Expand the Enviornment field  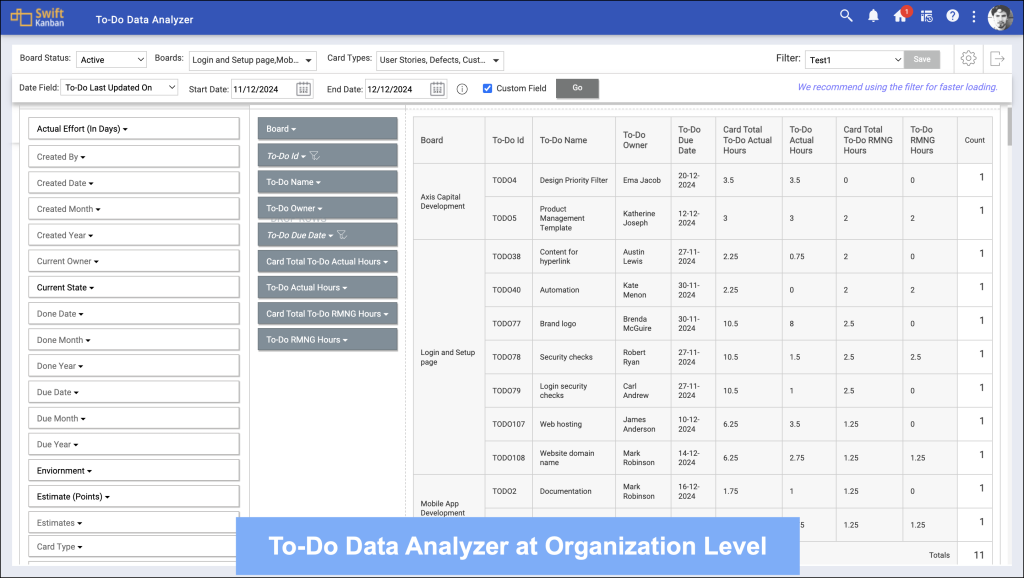click(x=134, y=470)
